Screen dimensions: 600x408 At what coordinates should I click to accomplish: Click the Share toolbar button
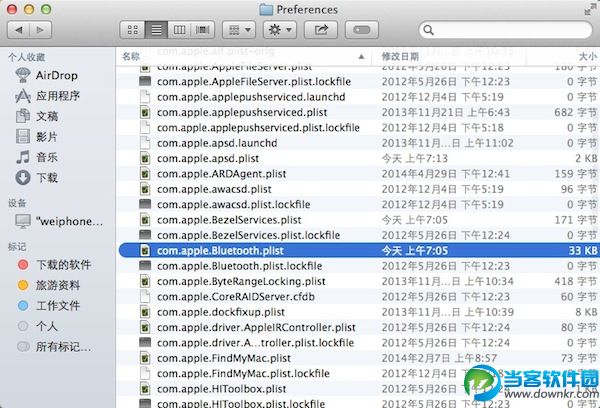coord(321,30)
